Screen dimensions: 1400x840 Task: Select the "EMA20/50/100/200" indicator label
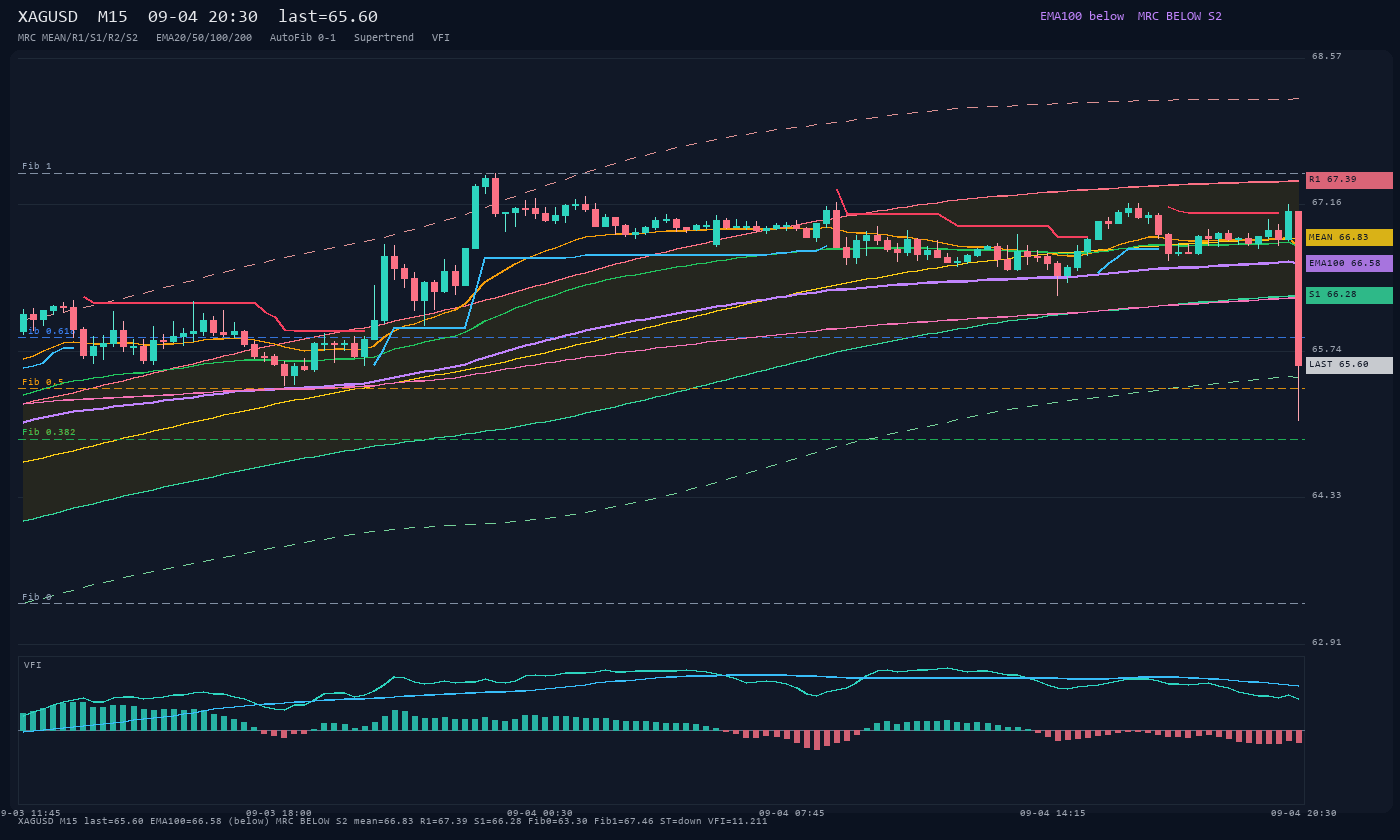(204, 38)
